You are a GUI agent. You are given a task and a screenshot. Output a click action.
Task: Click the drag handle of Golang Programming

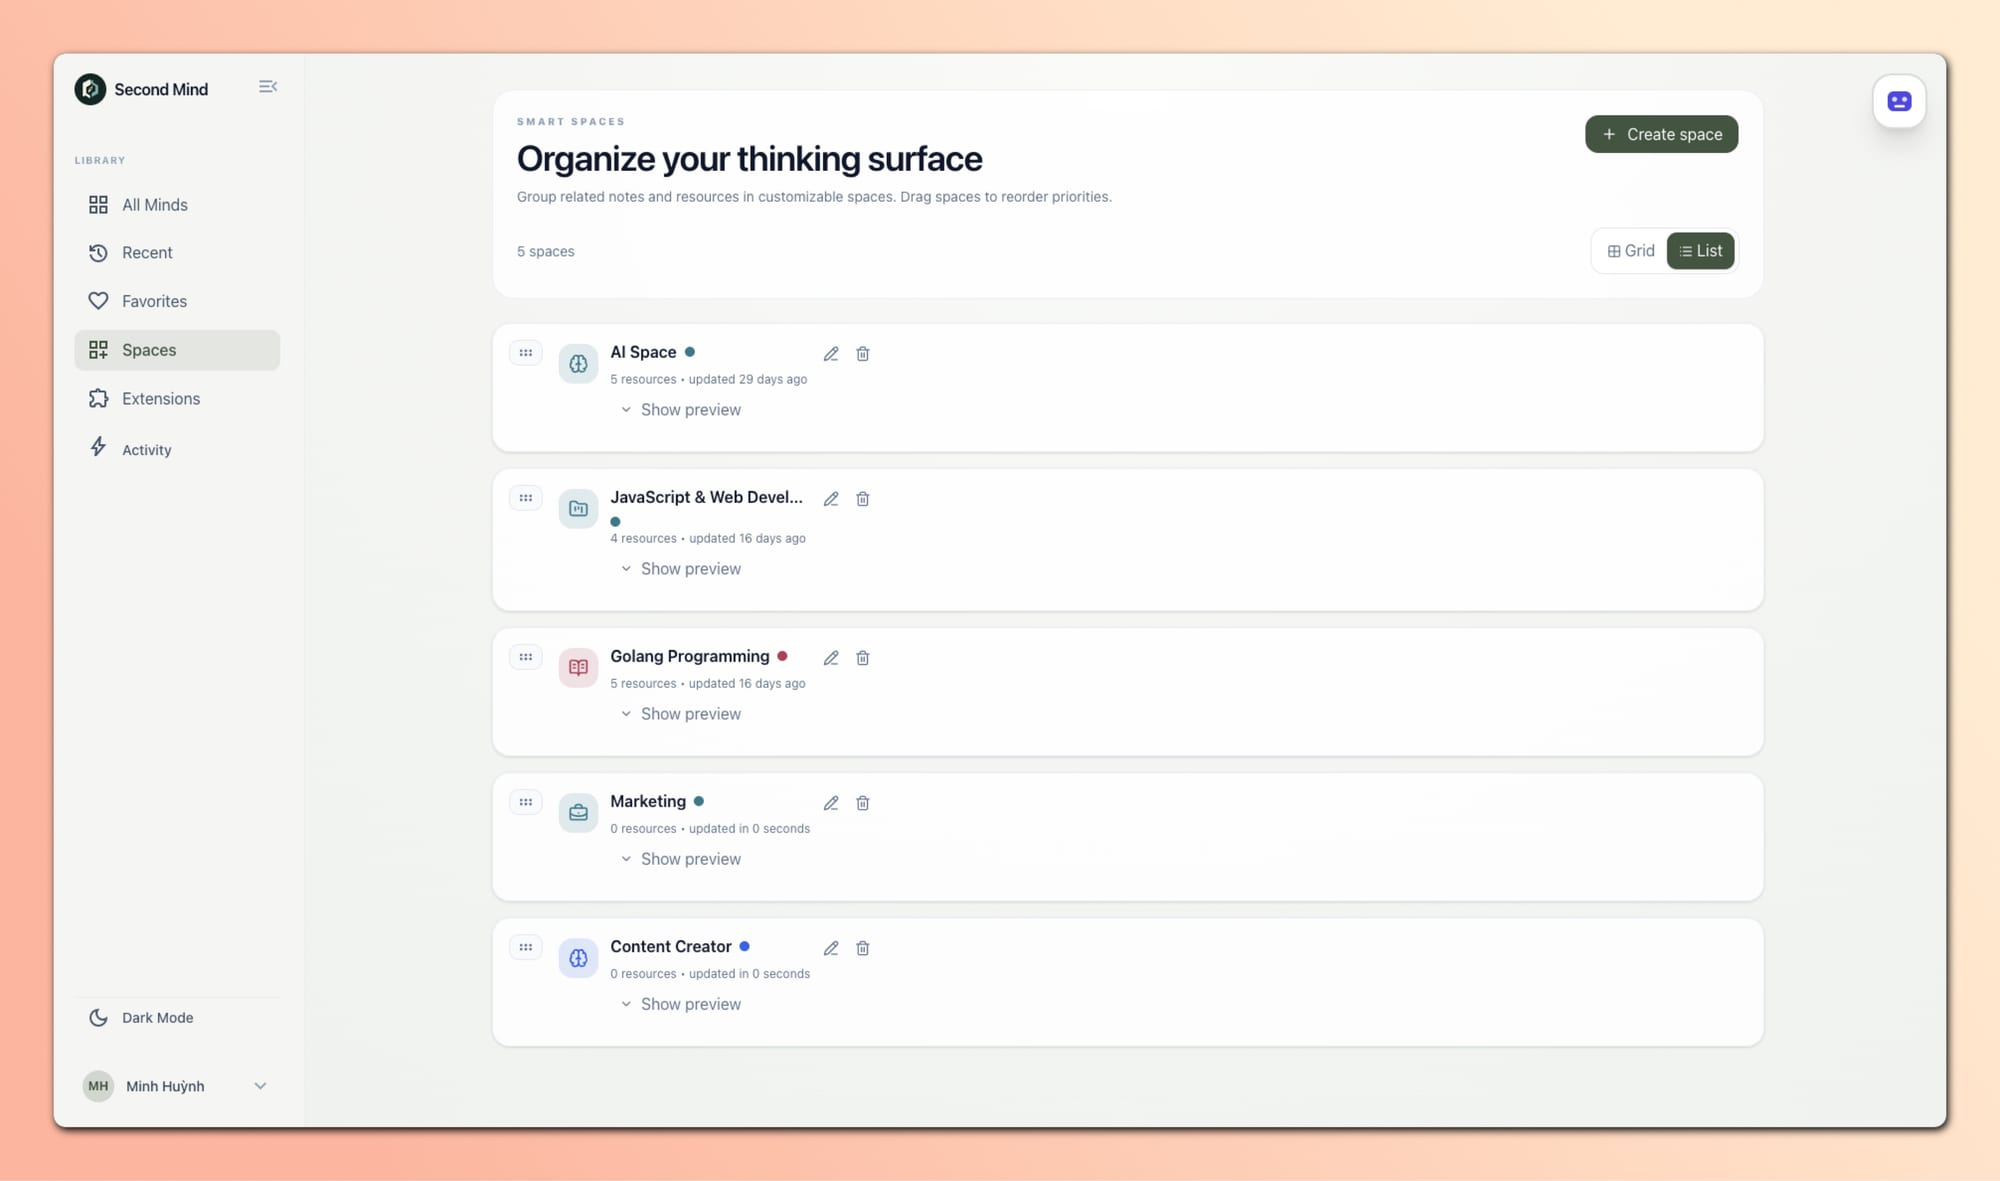[526, 657]
